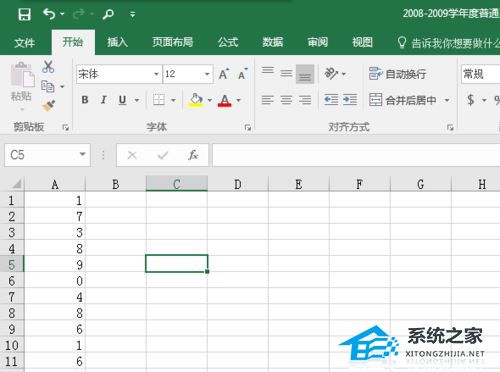The width and height of the screenshot is (500, 372).
Task: Decrease font size with small A
Action: (243, 74)
